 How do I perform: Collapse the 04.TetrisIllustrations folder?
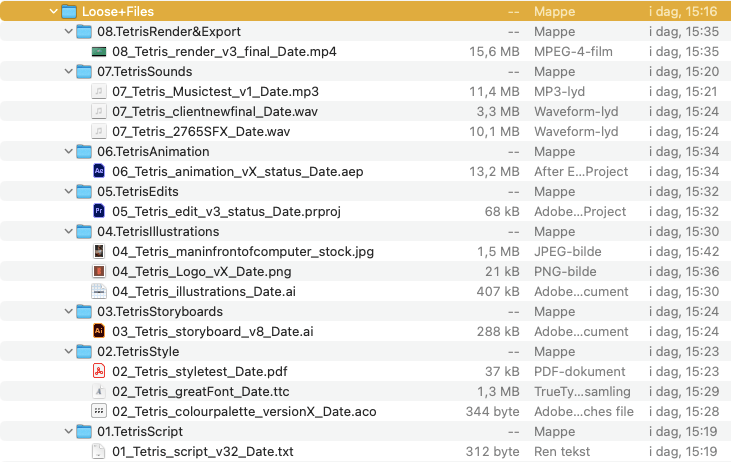click(x=68, y=231)
